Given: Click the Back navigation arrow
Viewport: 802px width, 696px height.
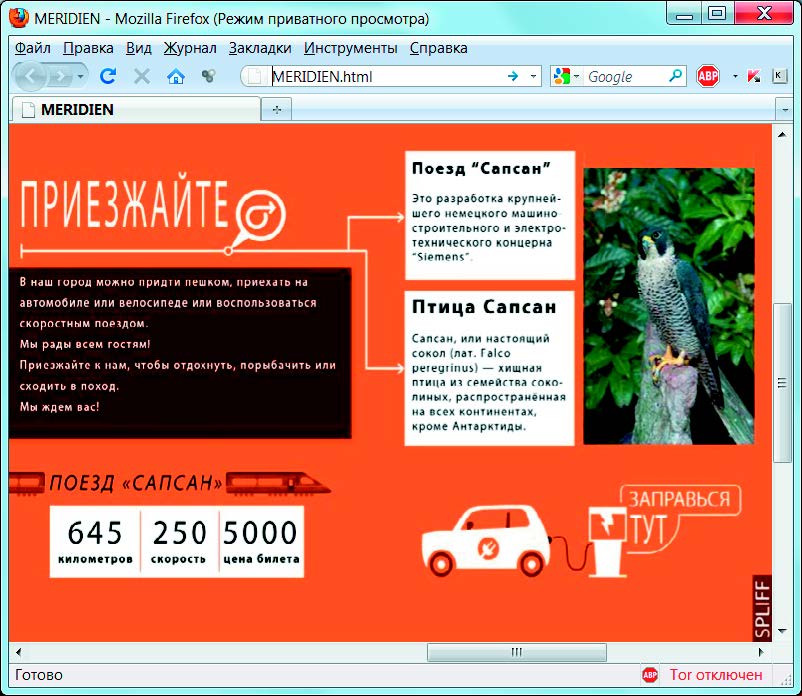Looking at the screenshot, I should point(30,77).
